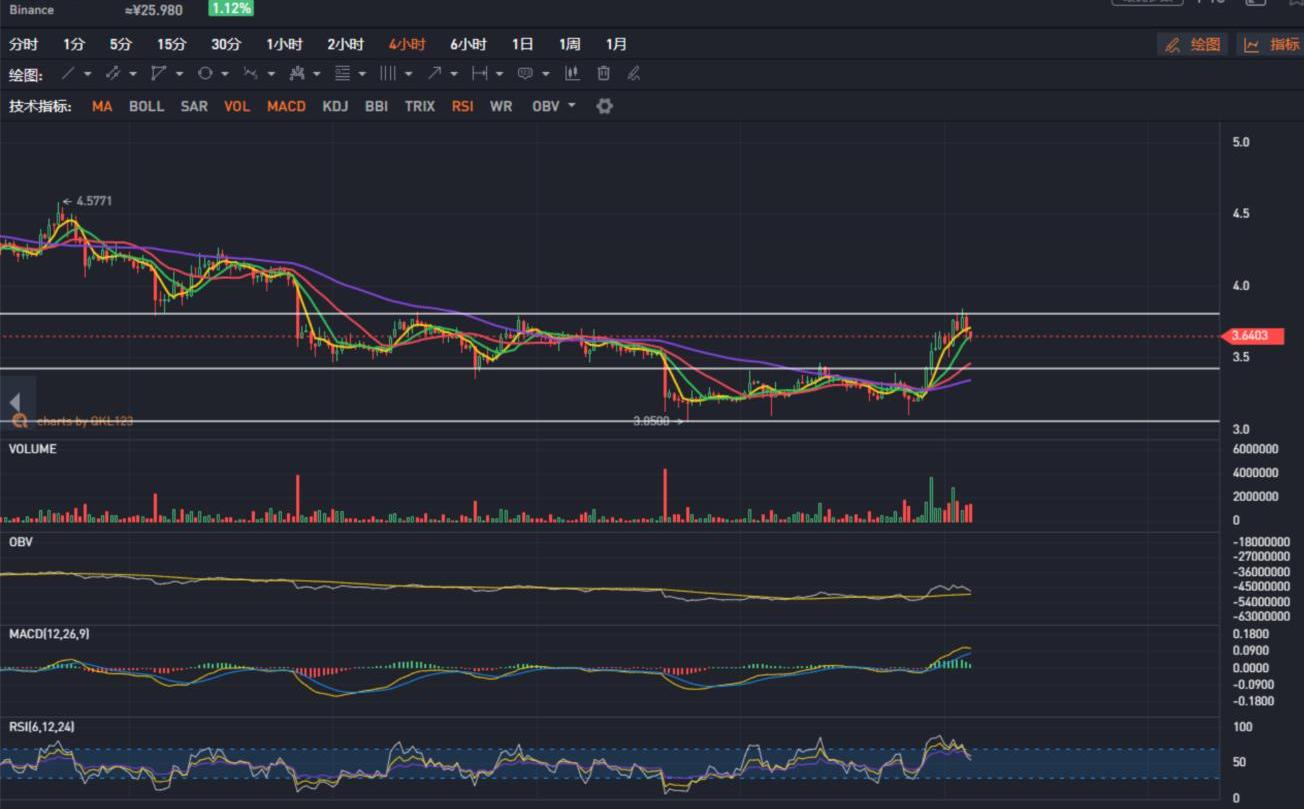Expand the OBV indicator dropdown arrow
The width and height of the screenshot is (1304, 809).
coord(572,106)
